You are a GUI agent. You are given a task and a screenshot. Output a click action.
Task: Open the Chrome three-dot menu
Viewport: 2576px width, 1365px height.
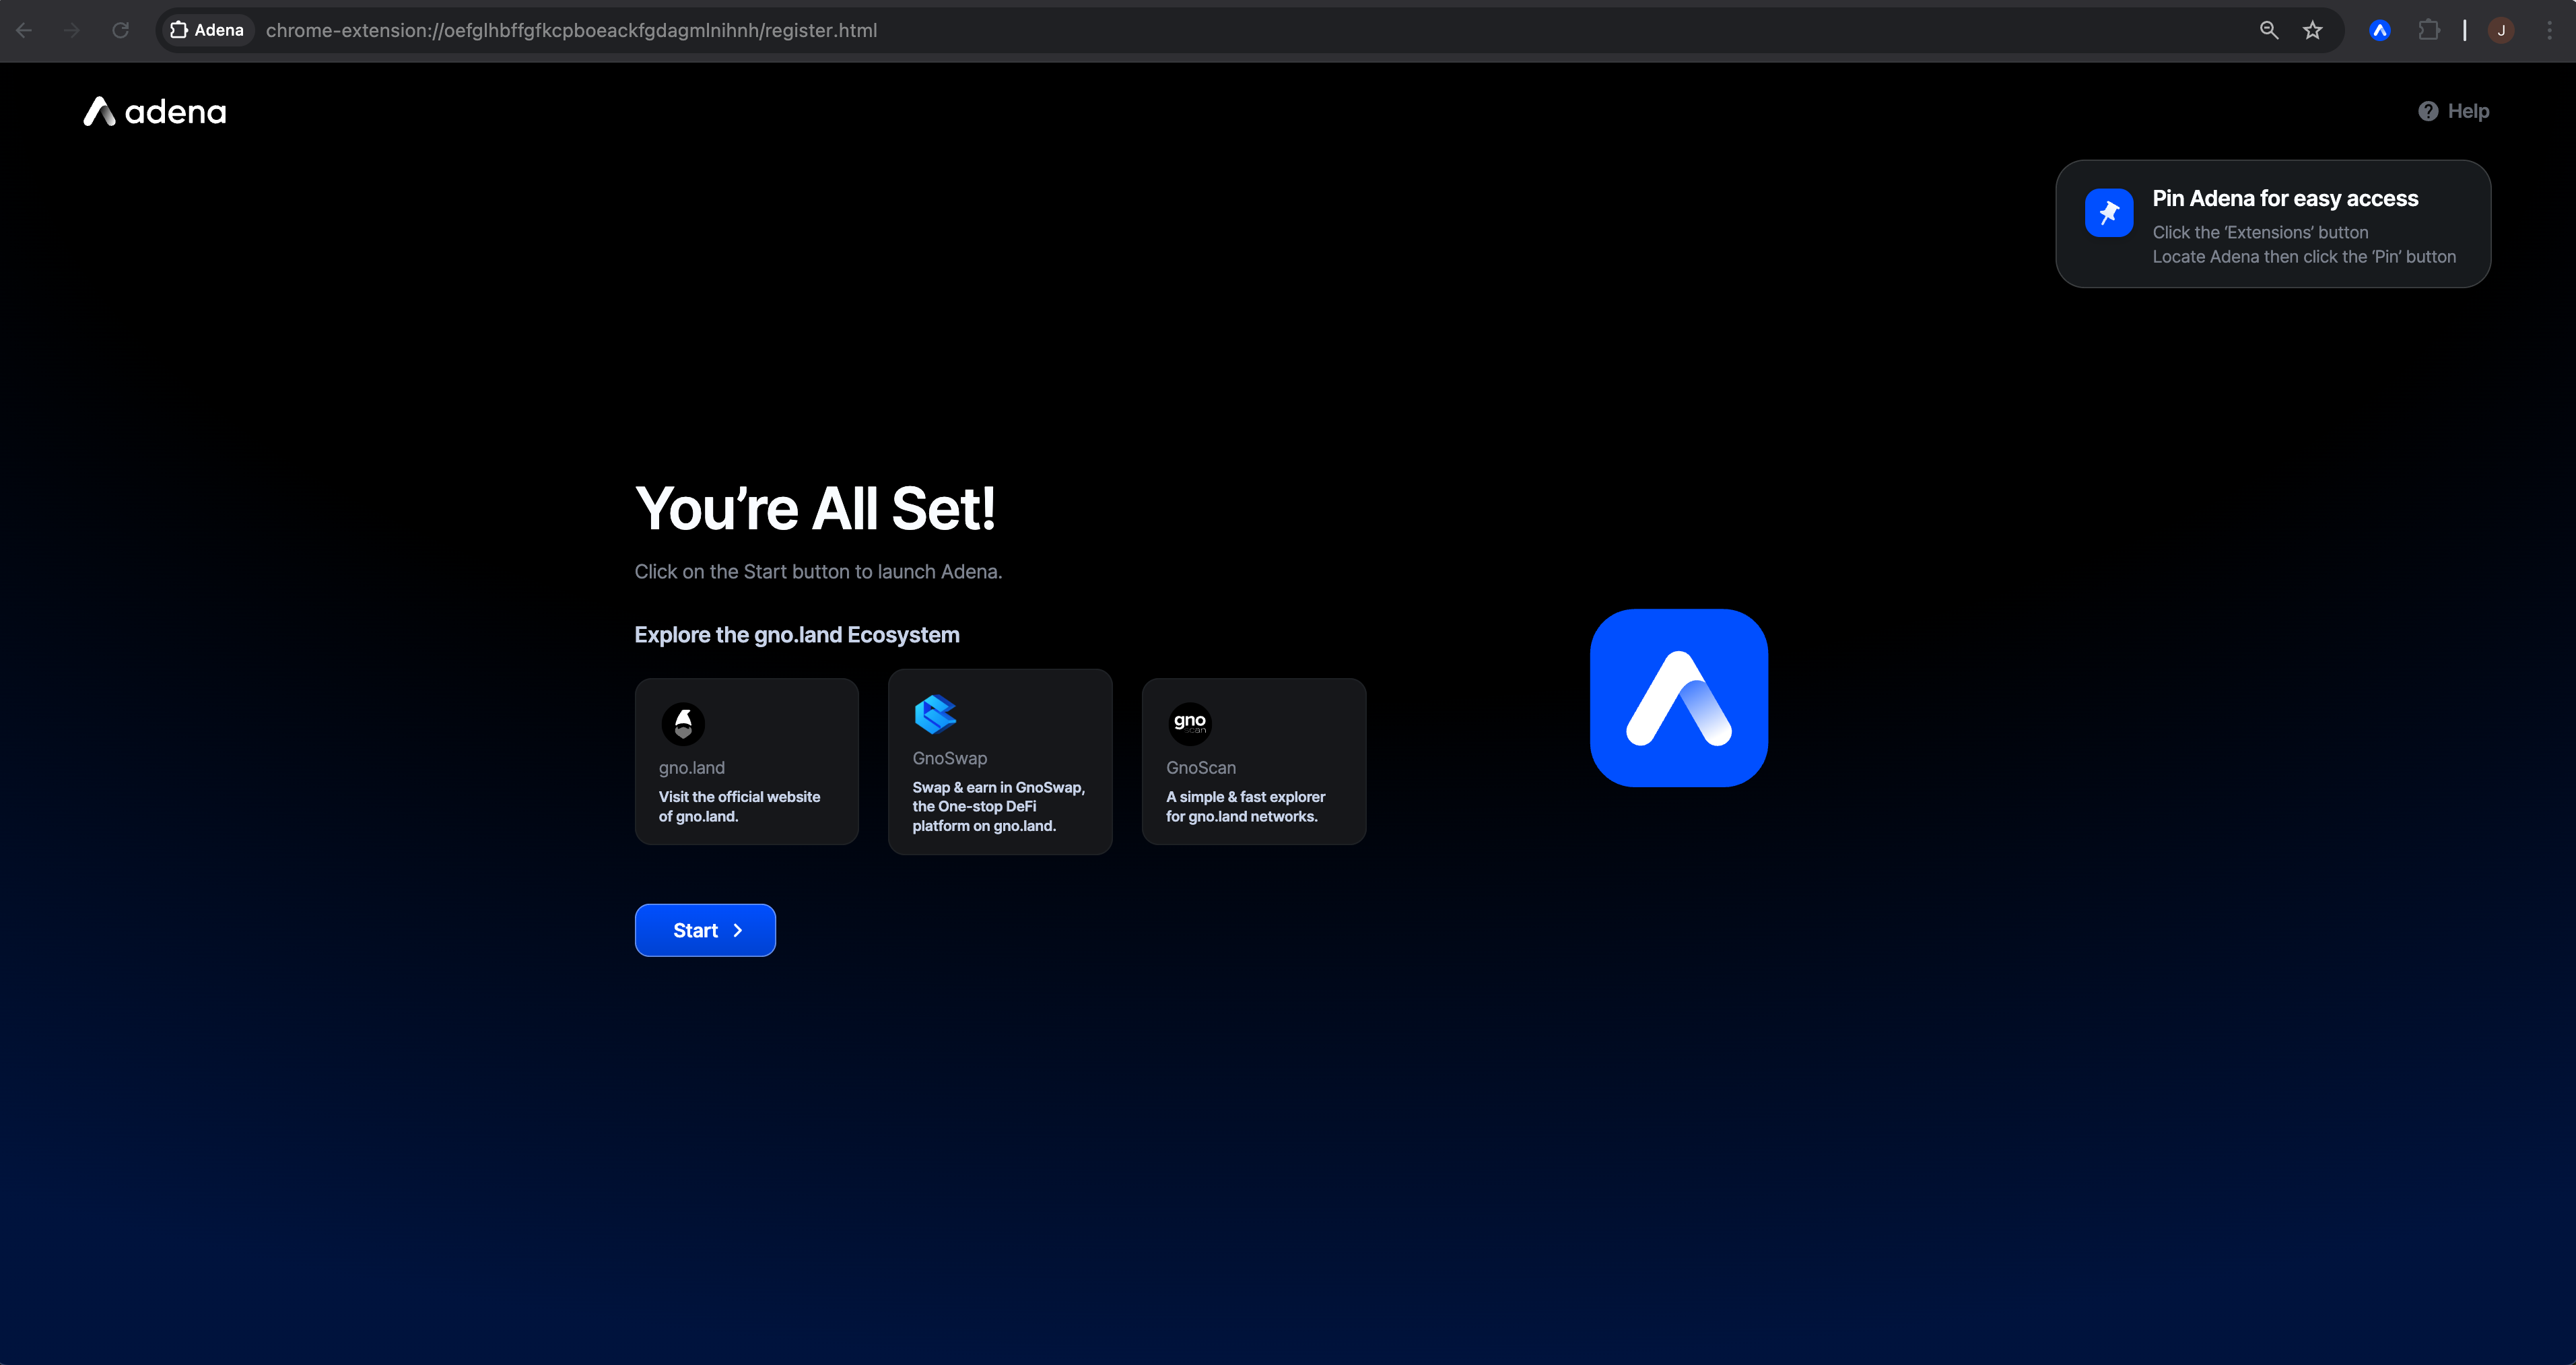[2549, 30]
